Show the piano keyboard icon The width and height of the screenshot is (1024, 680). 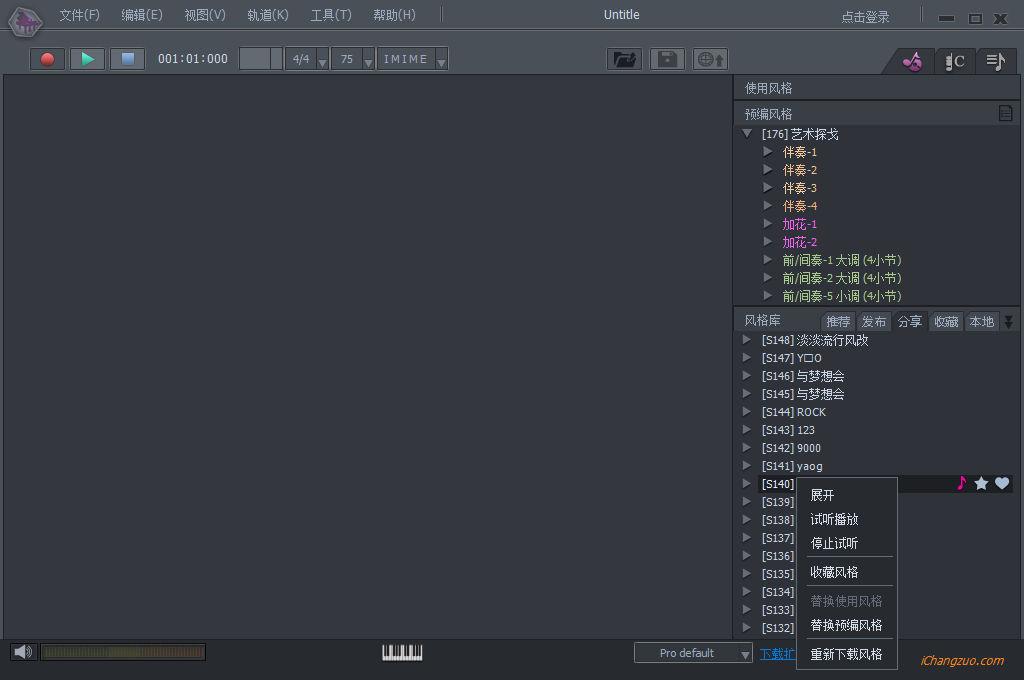point(402,652)
